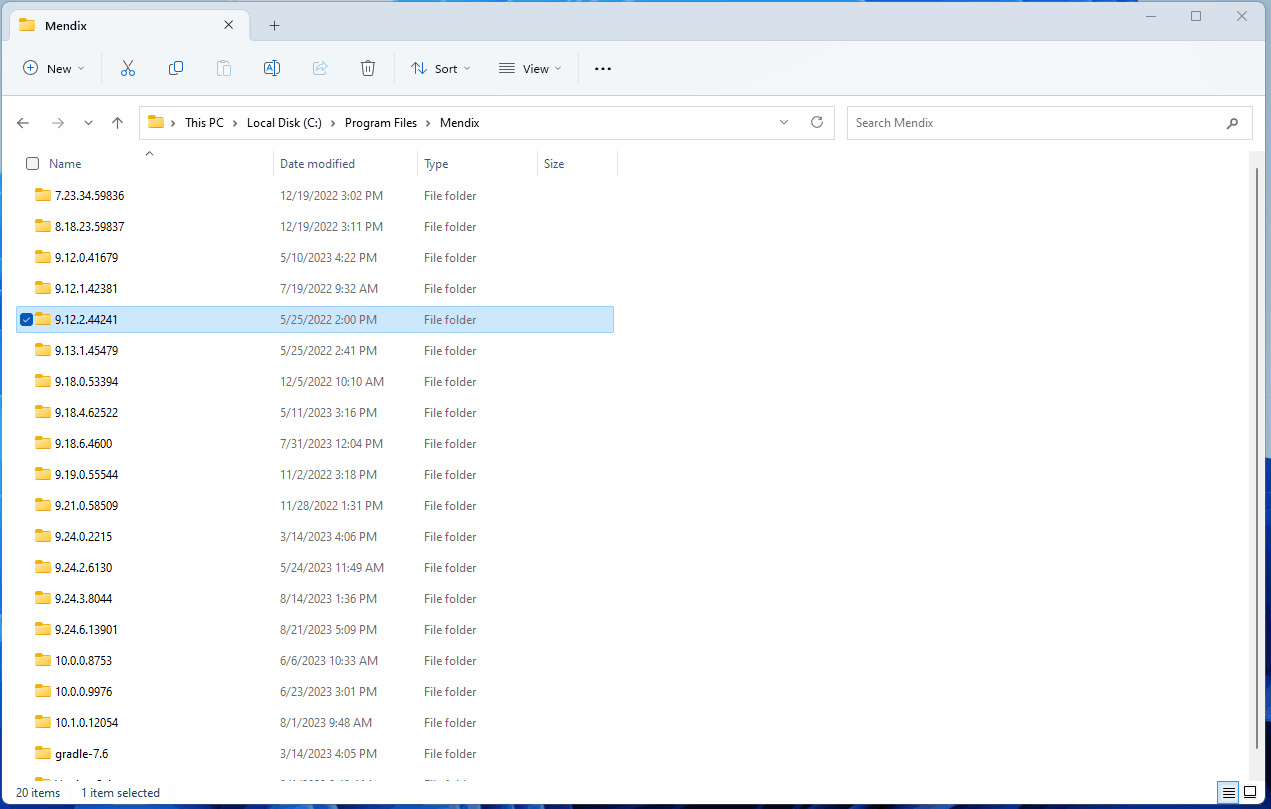The height and width of the screenshot is (809, 1271).
Task: Click the folder icon in address bar
Action: click(155, 122)
